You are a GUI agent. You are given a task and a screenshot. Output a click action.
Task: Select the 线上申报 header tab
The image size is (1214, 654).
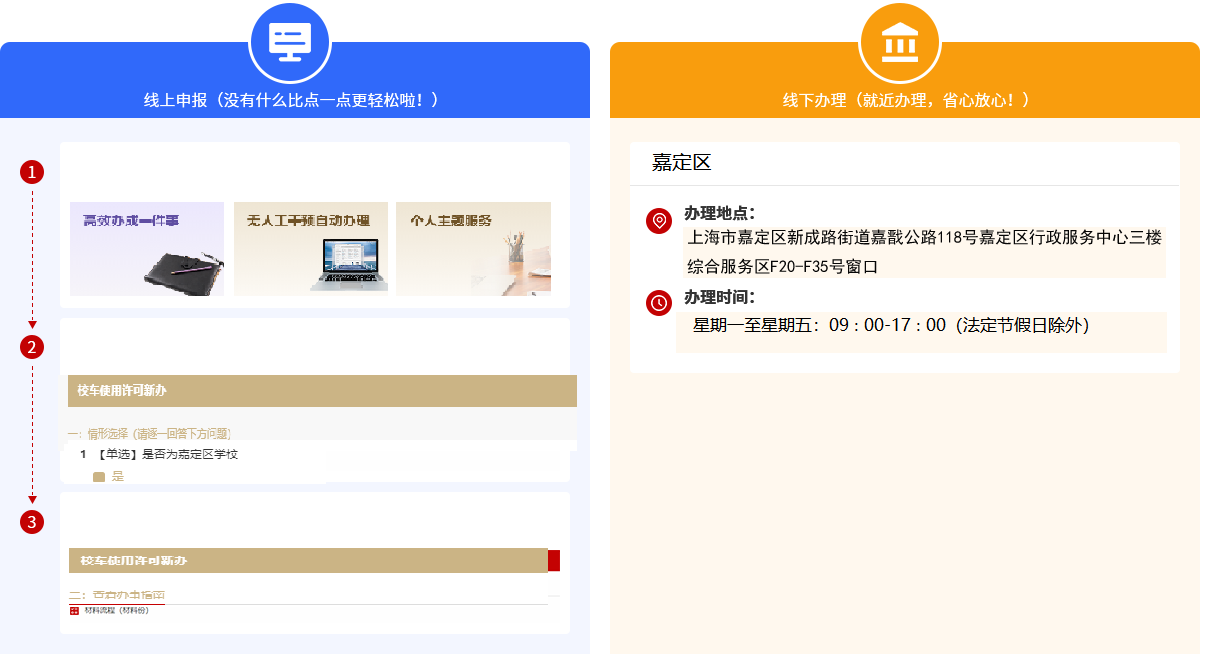pyautogui.click(x=291, y=100)
